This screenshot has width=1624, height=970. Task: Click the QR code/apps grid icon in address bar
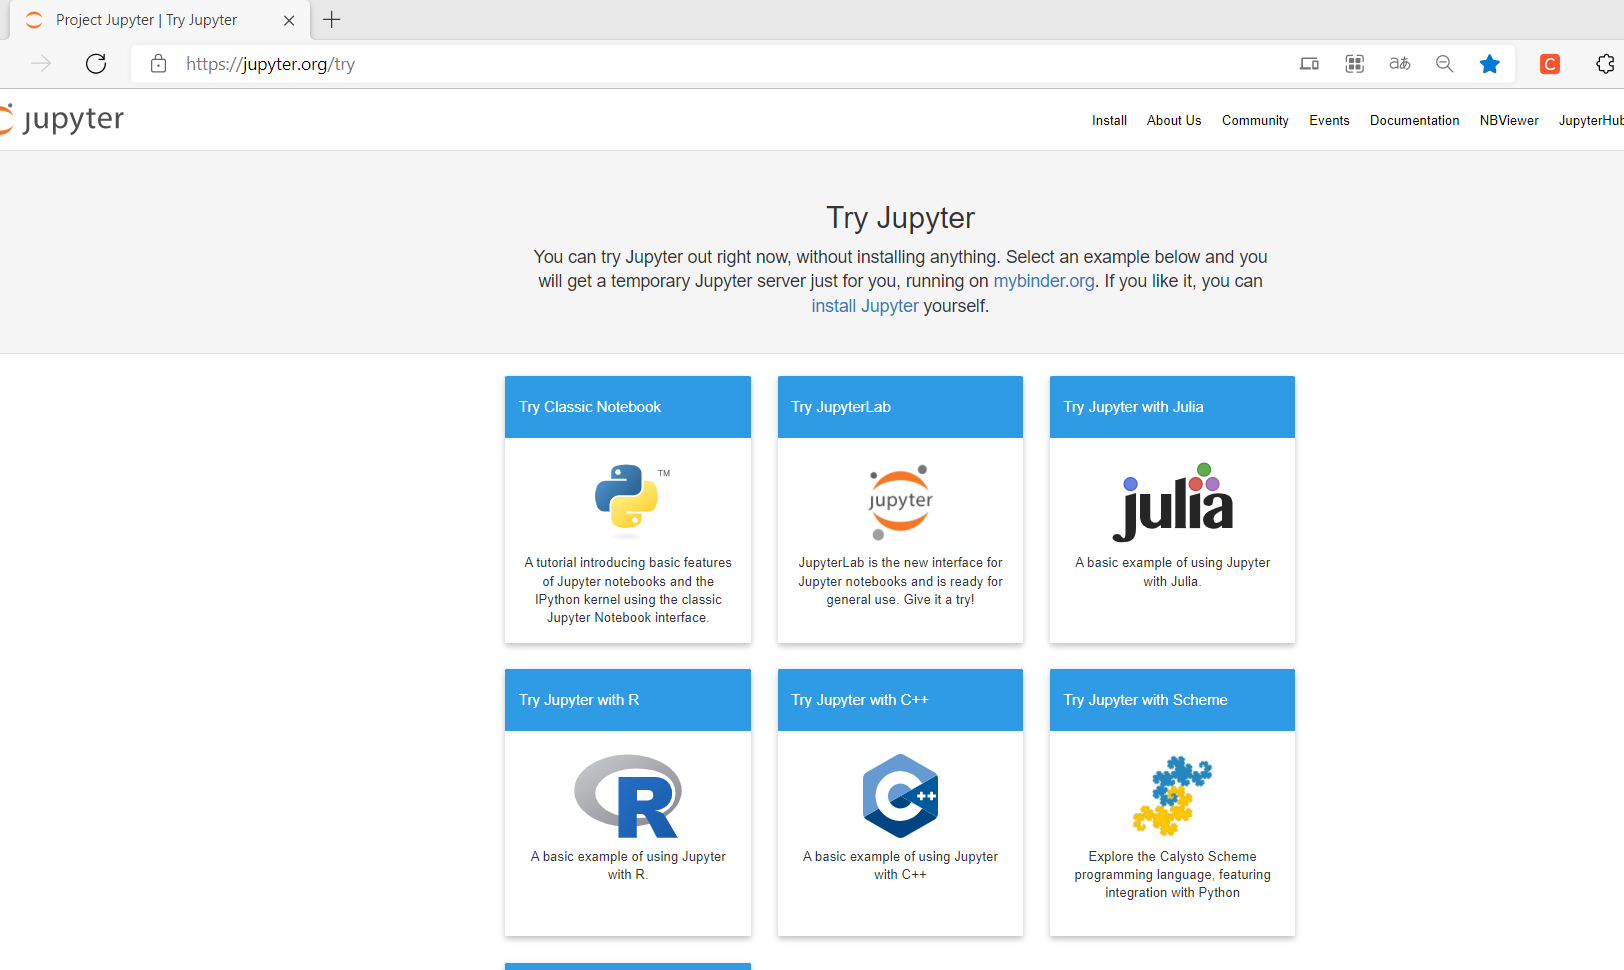pyautogui.click(x=1354, y=64)
